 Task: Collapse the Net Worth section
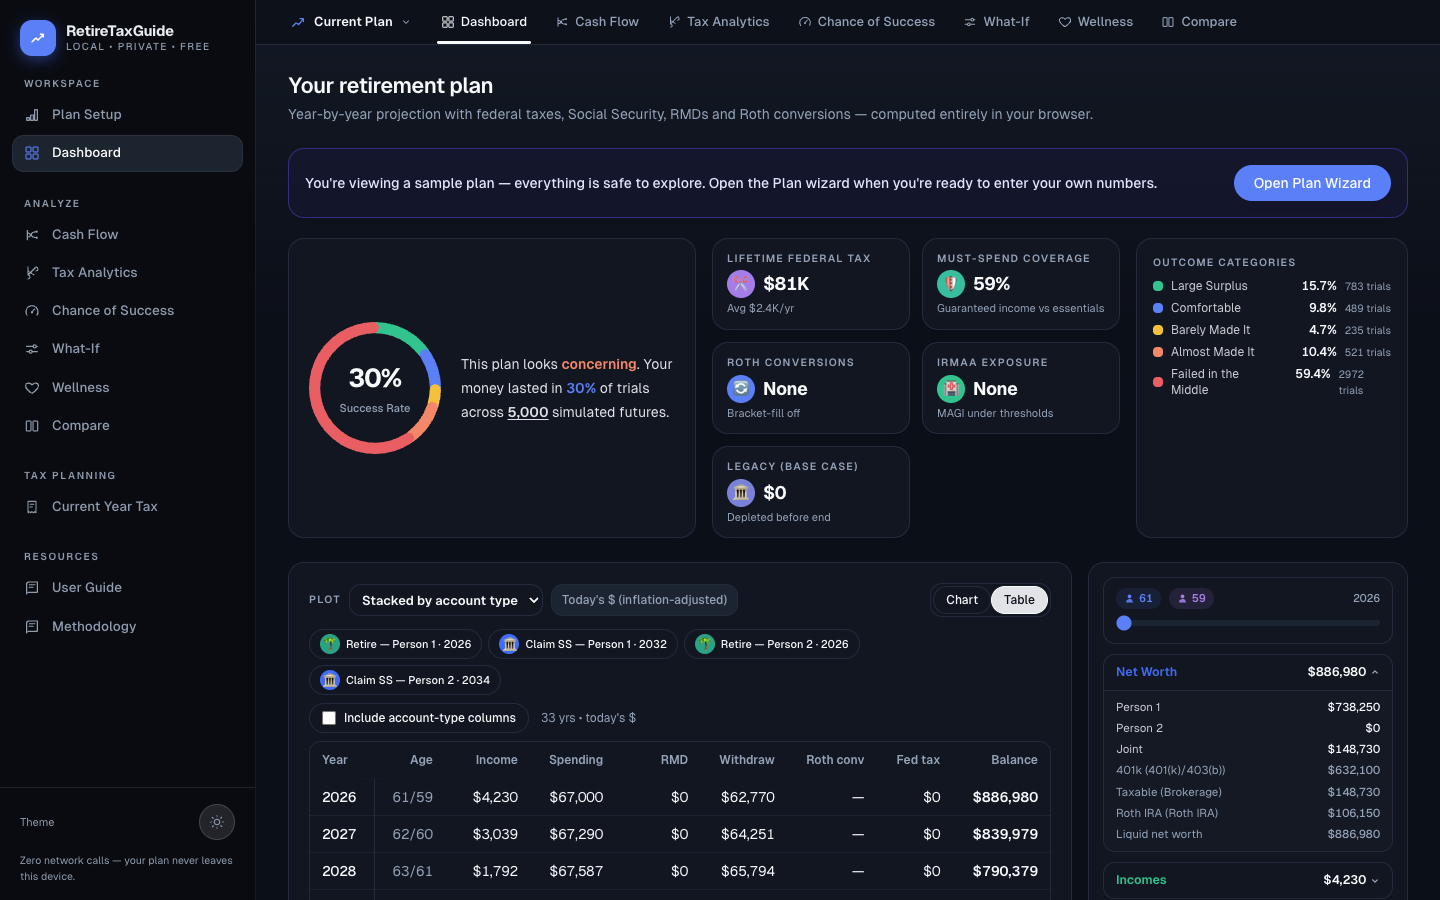1248,672
